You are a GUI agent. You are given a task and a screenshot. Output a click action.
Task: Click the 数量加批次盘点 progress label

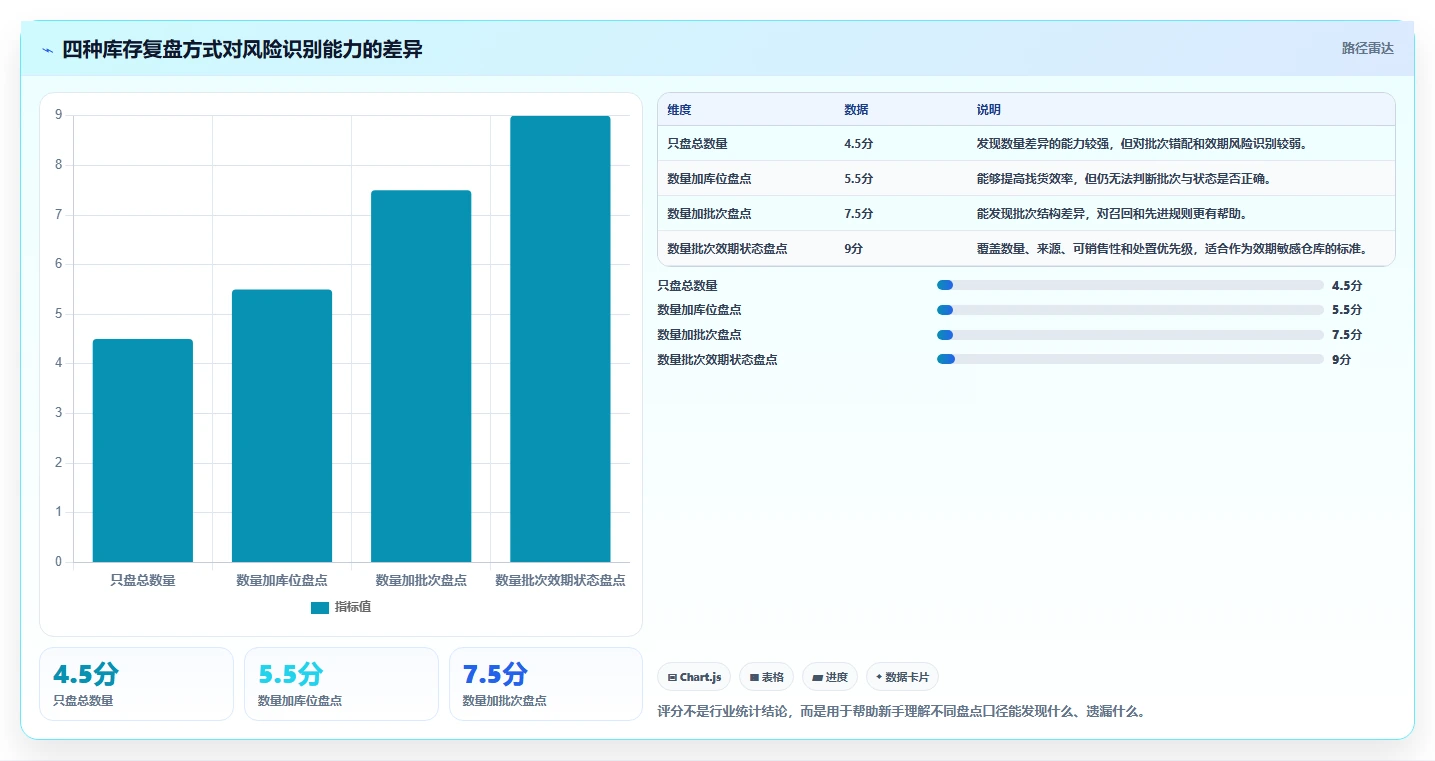click(699, 335)
